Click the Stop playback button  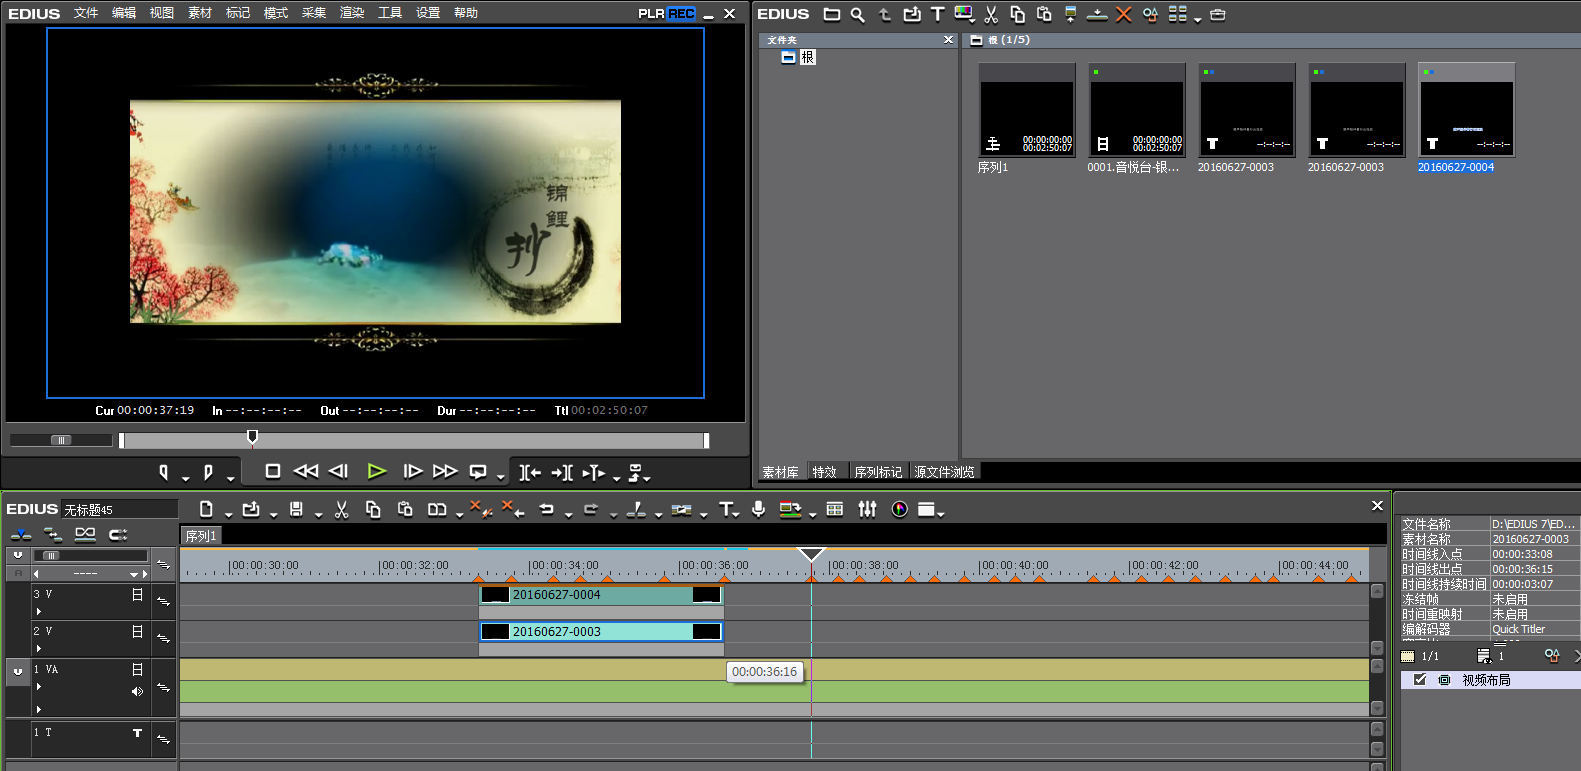tap(272, 471)
